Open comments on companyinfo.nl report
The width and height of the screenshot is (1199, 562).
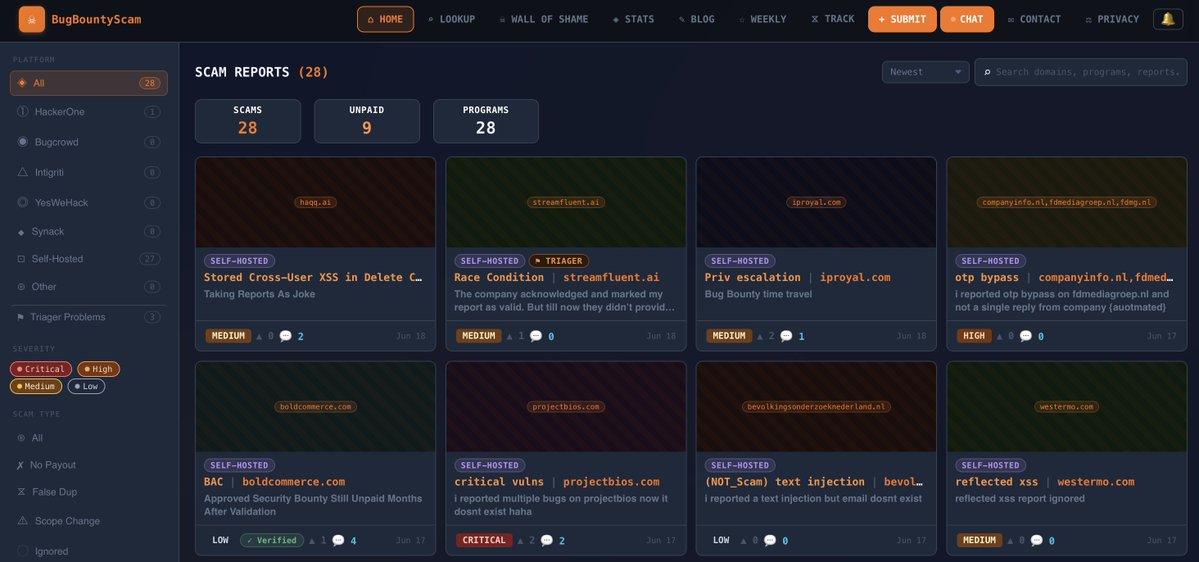[1032, 336]
